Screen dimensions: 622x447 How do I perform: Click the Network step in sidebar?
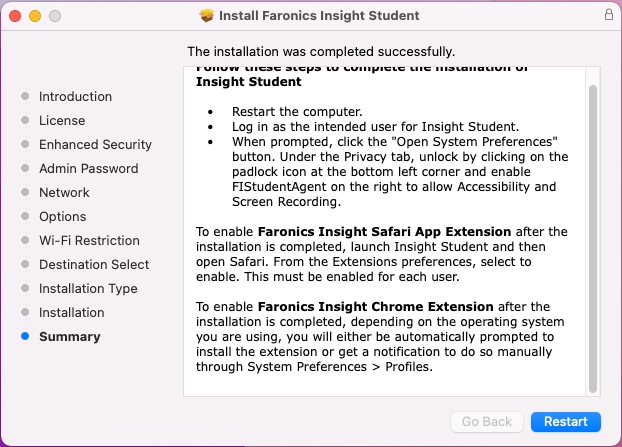64,193
